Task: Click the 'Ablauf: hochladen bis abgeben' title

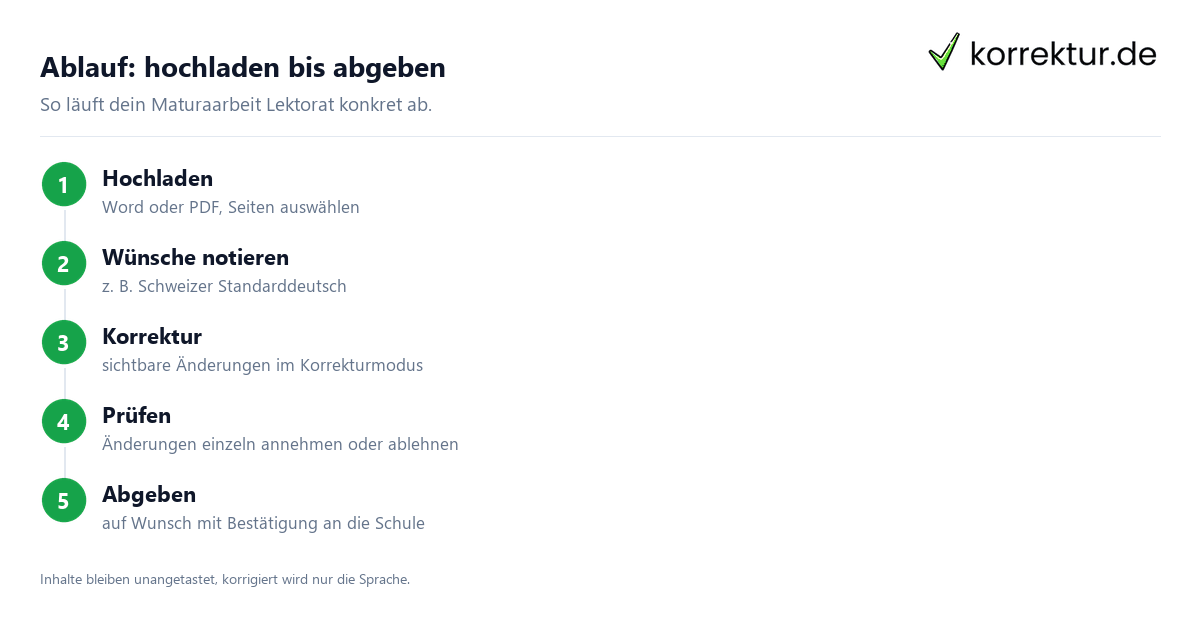Action: coord(243,68)
